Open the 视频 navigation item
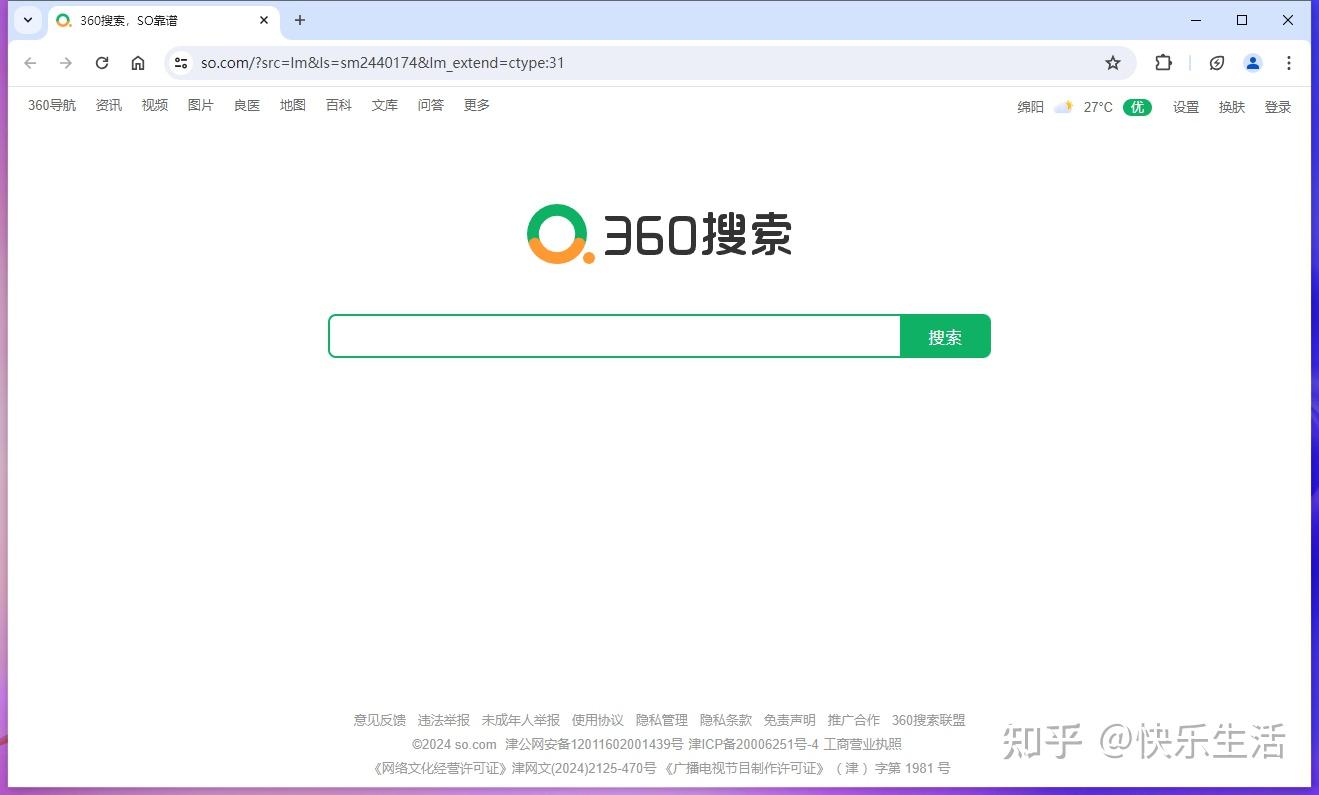The width and height of the screenshot is (1319, 795). [x=155, y=105]
